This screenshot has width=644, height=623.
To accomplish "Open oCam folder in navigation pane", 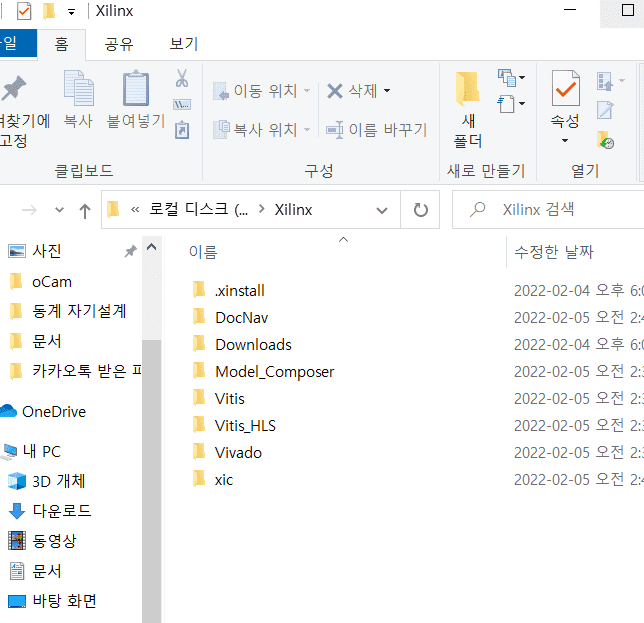I will pos(52,282).
